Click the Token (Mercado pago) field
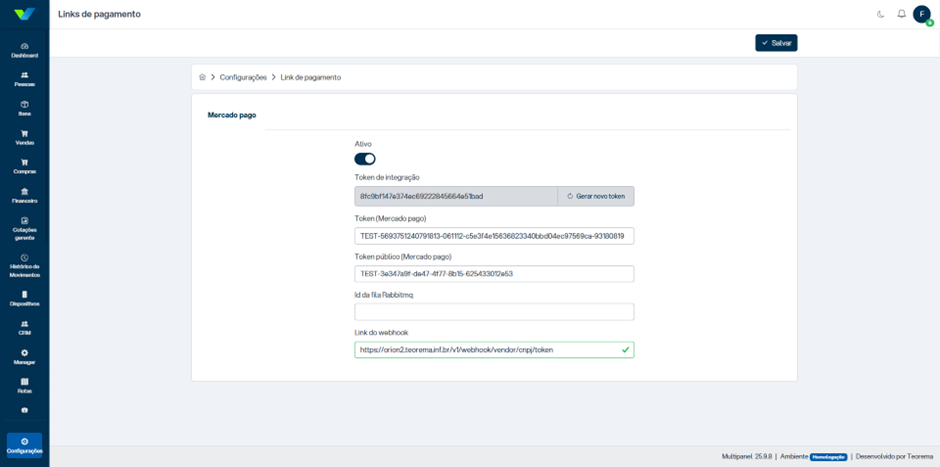Viewport: 940px width, 467px height. (x=494, y=236)
